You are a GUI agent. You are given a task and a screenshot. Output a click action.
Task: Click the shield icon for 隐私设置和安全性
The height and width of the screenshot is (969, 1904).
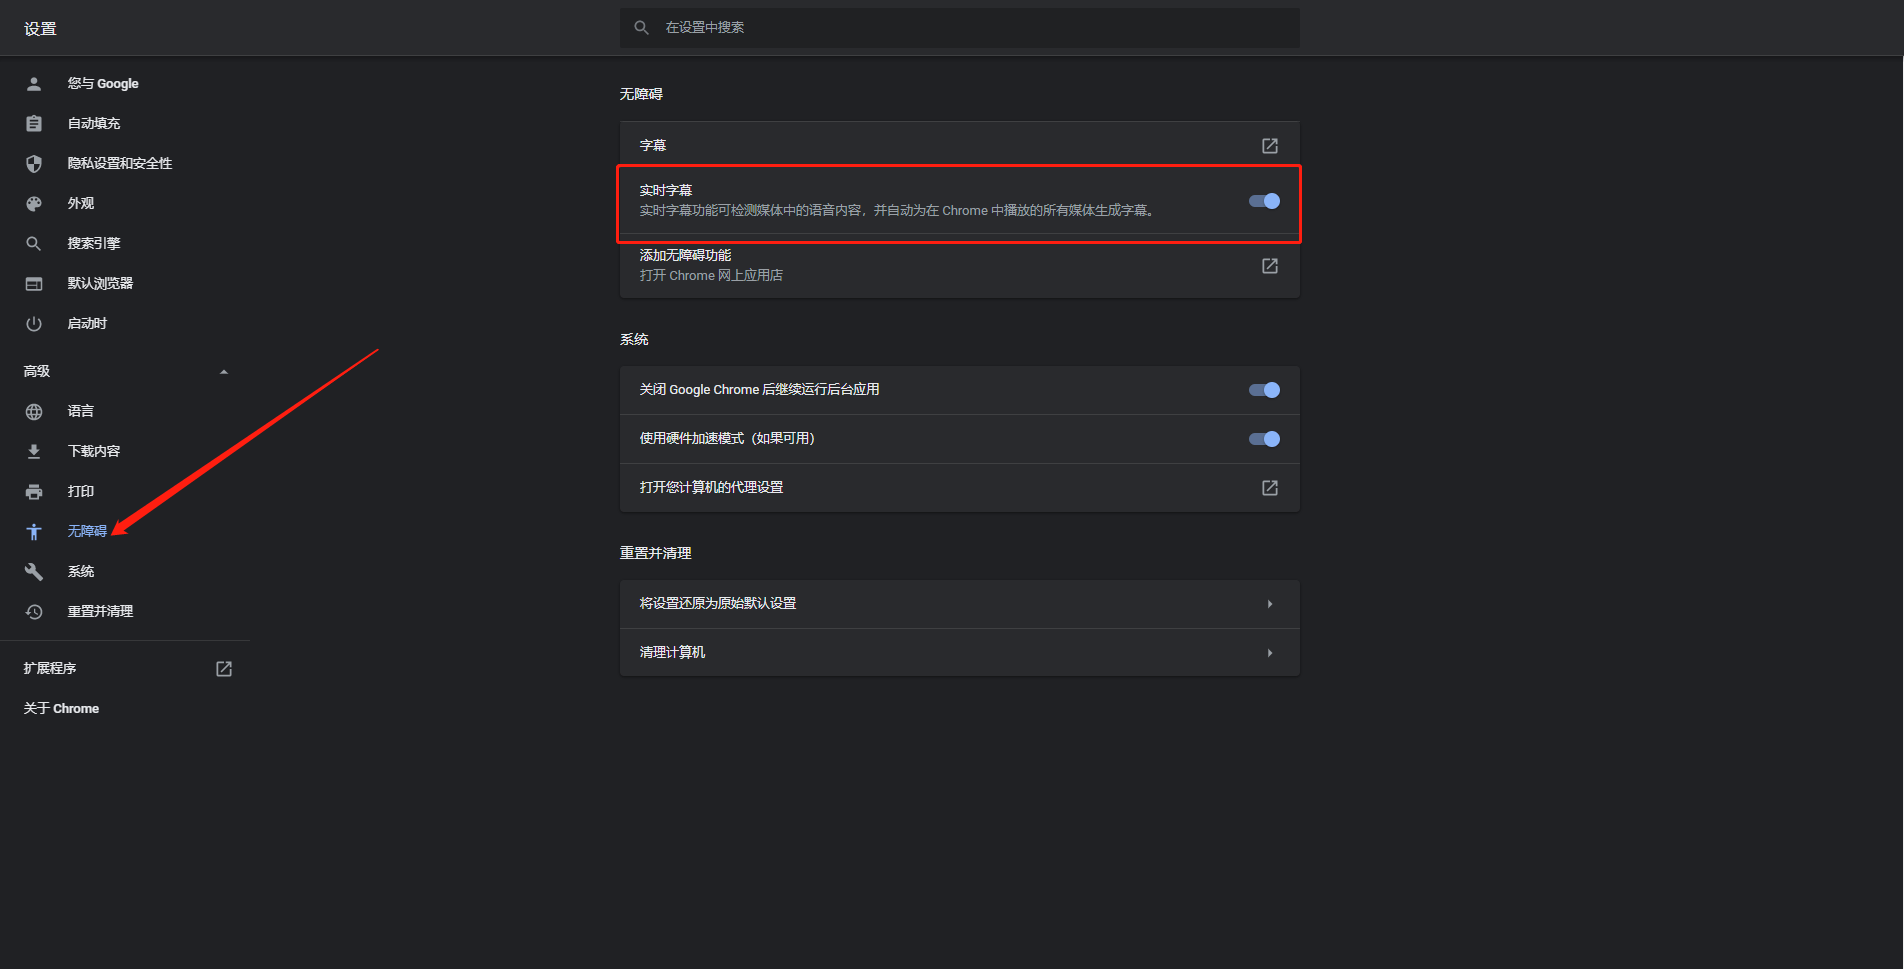pyautogui.click(x=34, y=164)
